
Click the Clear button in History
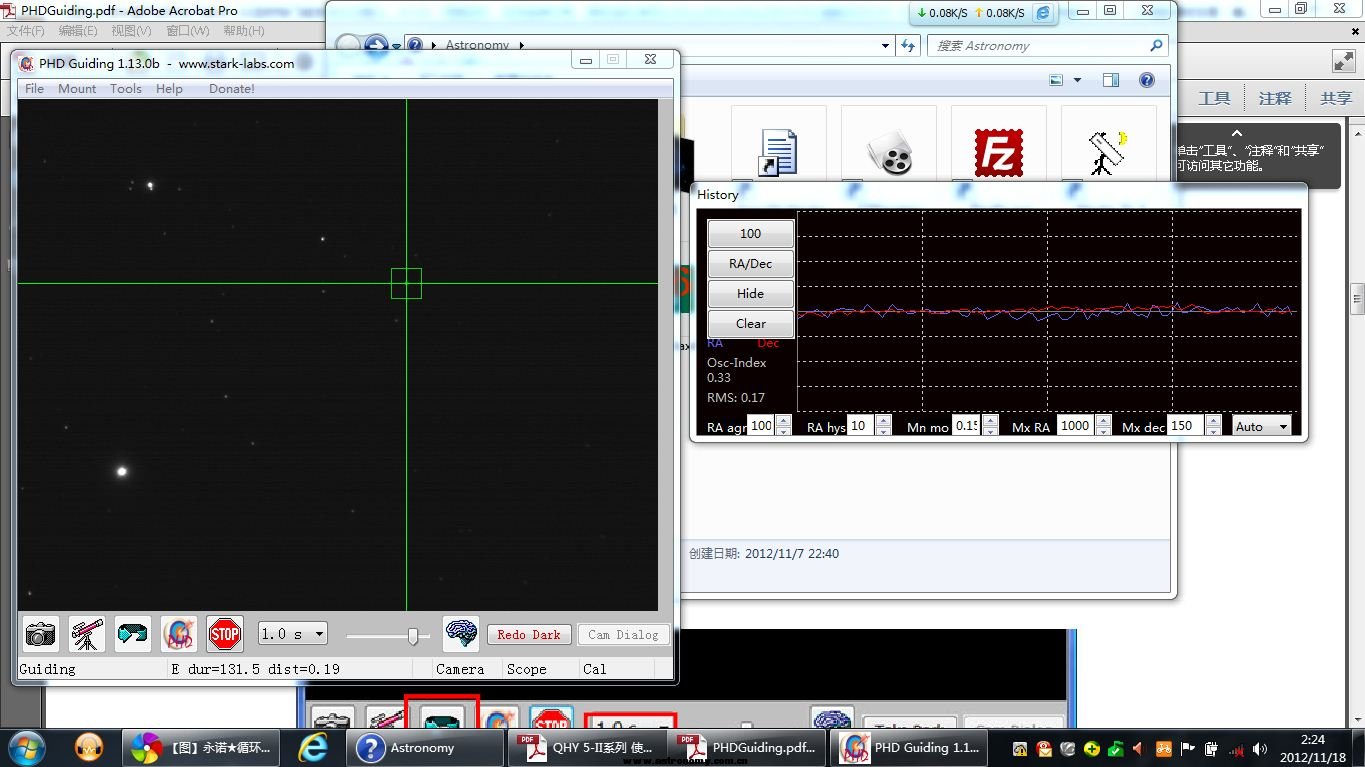pos(751,324)
